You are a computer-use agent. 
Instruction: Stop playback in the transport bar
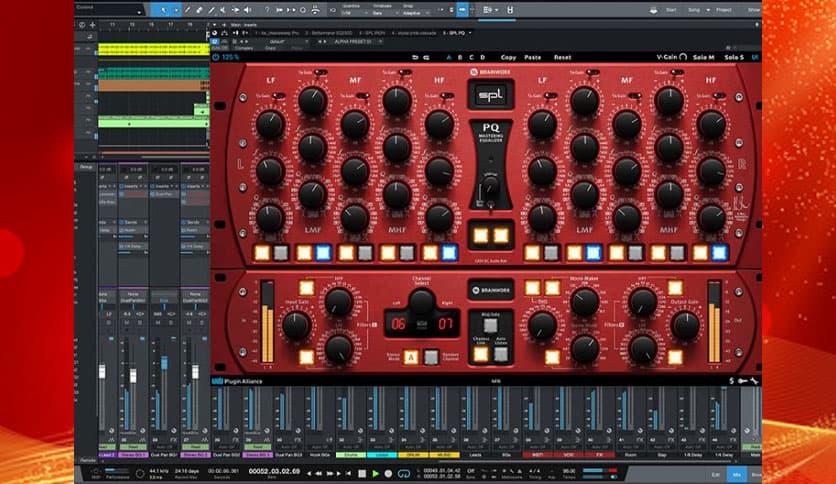[362, 473]
